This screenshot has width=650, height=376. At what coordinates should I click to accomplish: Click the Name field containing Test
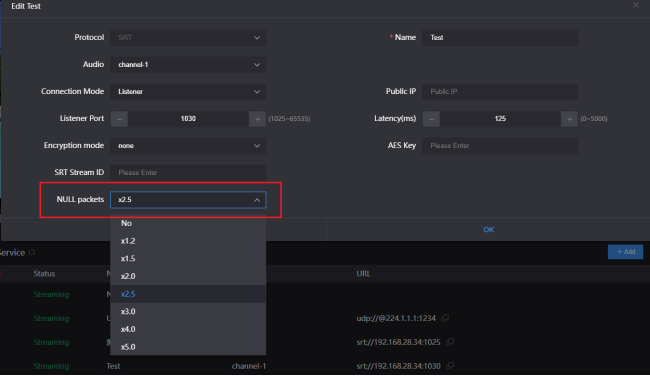[500, 38]
